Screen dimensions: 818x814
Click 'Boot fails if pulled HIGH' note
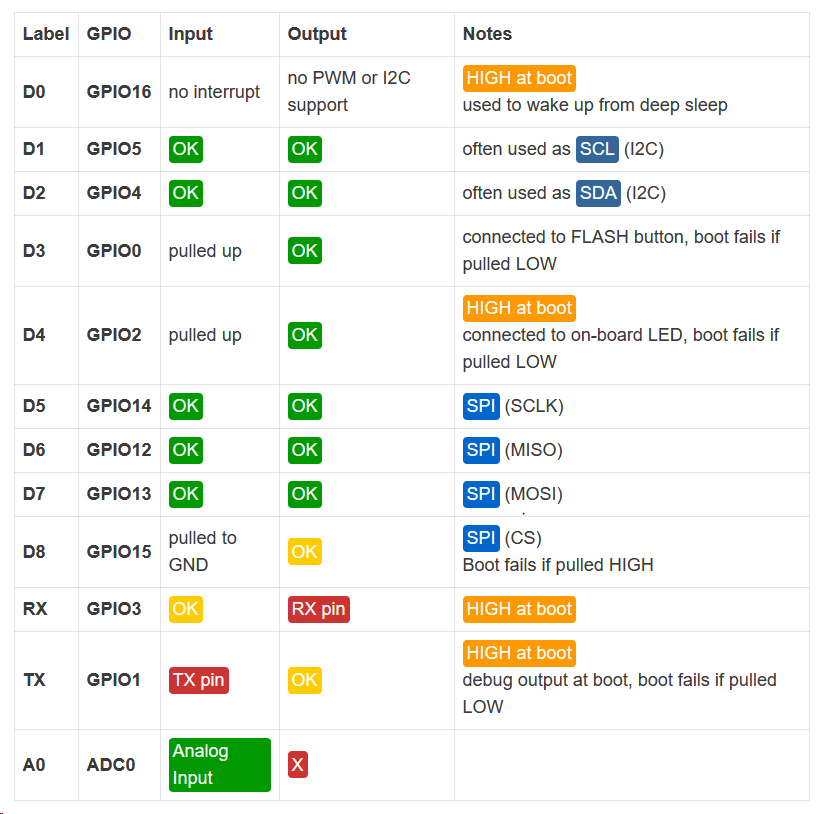click(x=558, y=565)
